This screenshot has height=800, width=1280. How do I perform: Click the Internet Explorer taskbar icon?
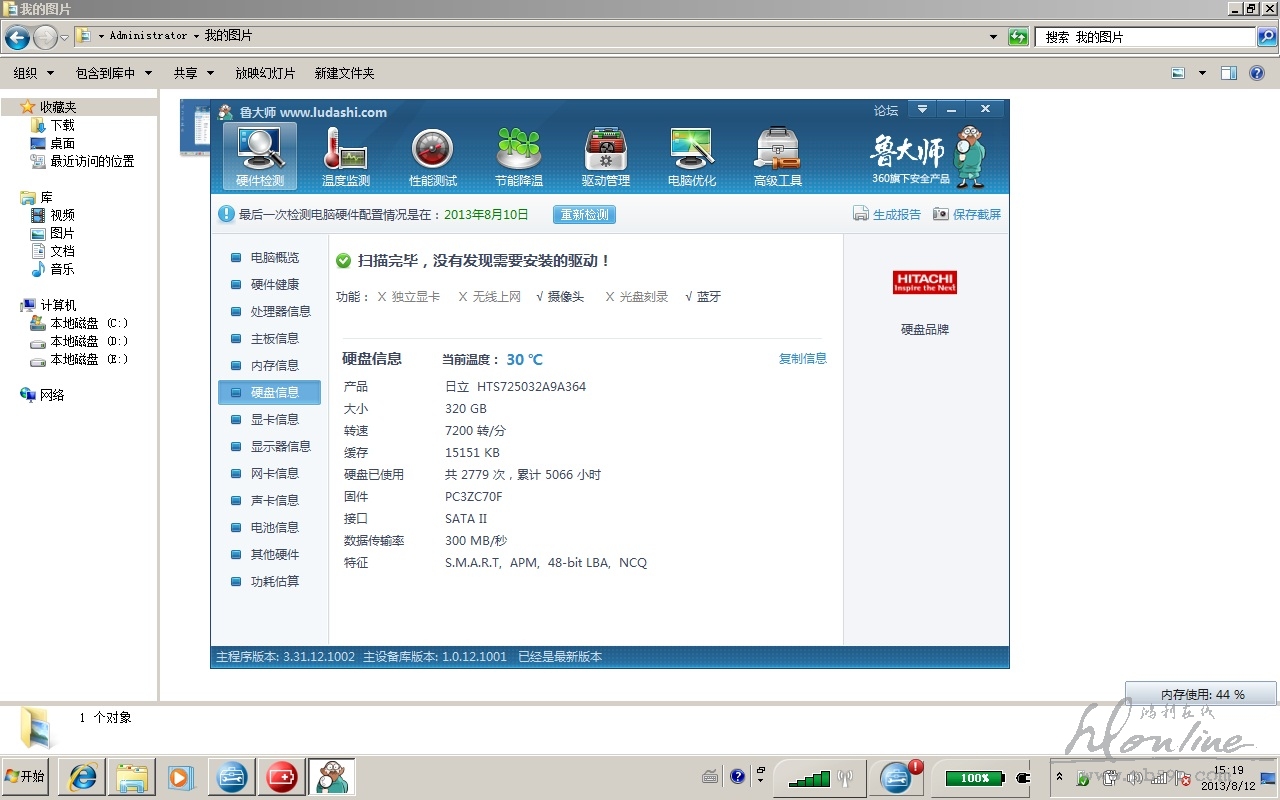click(83, 776)
